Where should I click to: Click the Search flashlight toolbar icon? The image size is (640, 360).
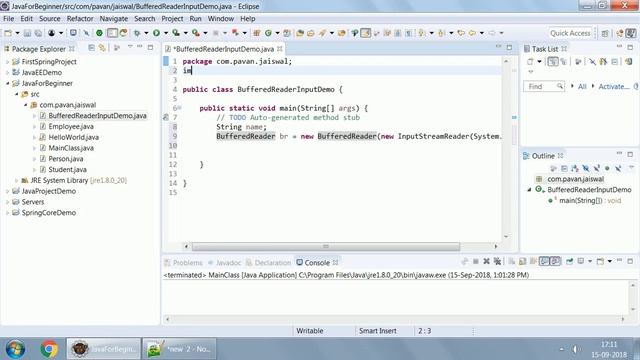[322, 33]
